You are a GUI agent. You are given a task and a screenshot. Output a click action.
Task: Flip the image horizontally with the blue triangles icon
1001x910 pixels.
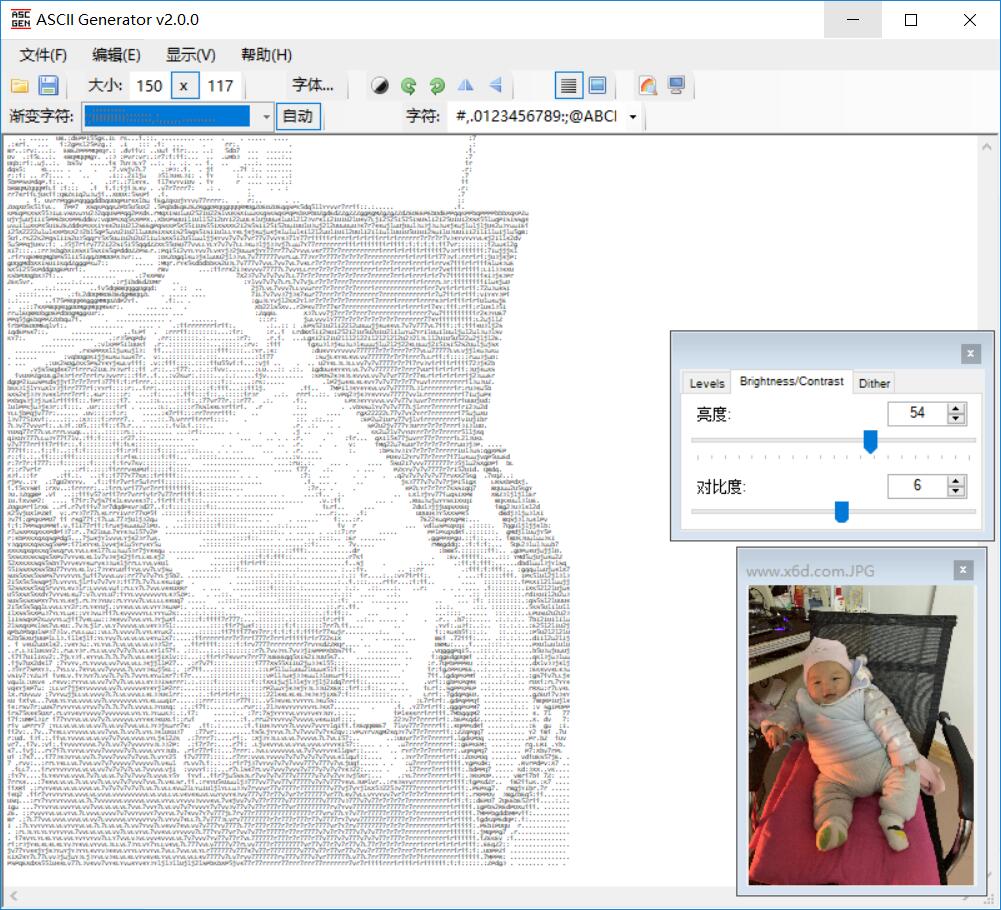pyautogui.click(x=466, y=86)
